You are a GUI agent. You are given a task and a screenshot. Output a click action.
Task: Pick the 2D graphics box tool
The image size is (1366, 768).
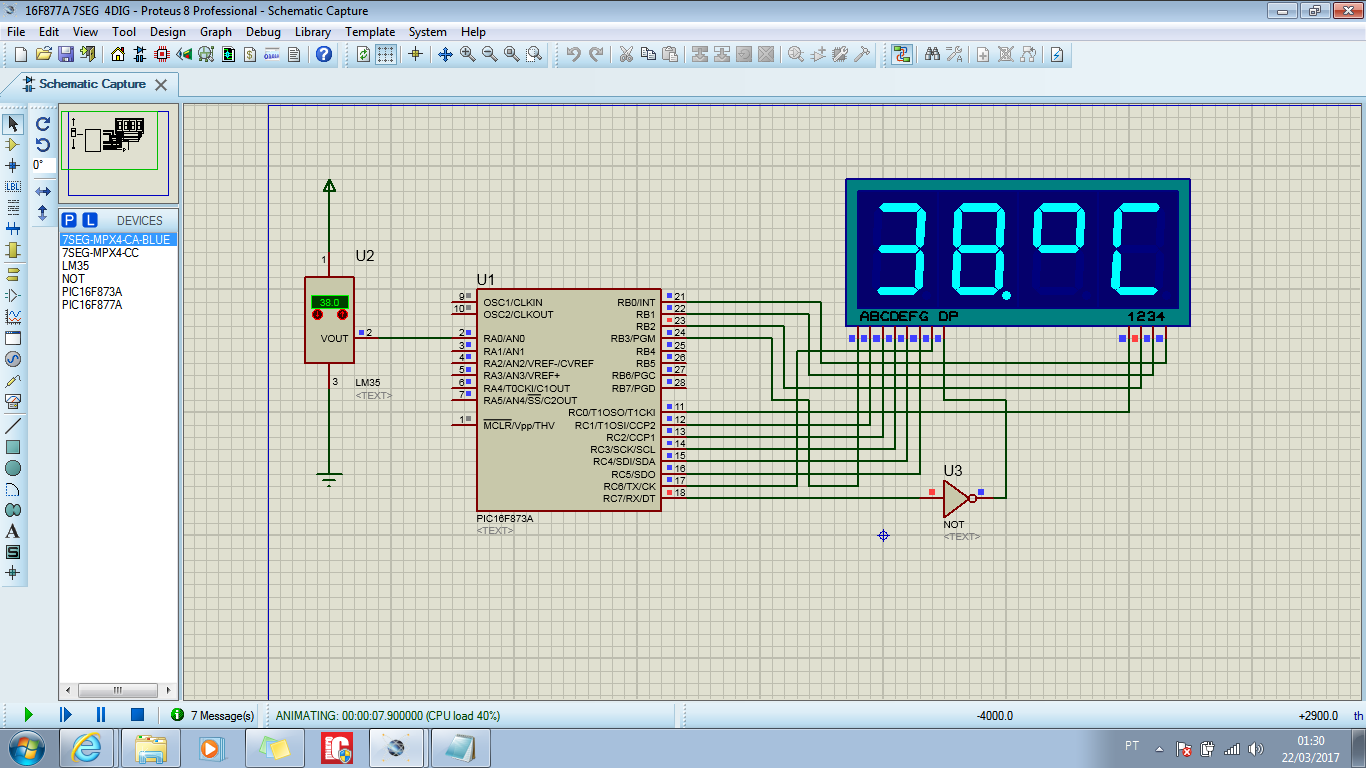click(13, 446)
